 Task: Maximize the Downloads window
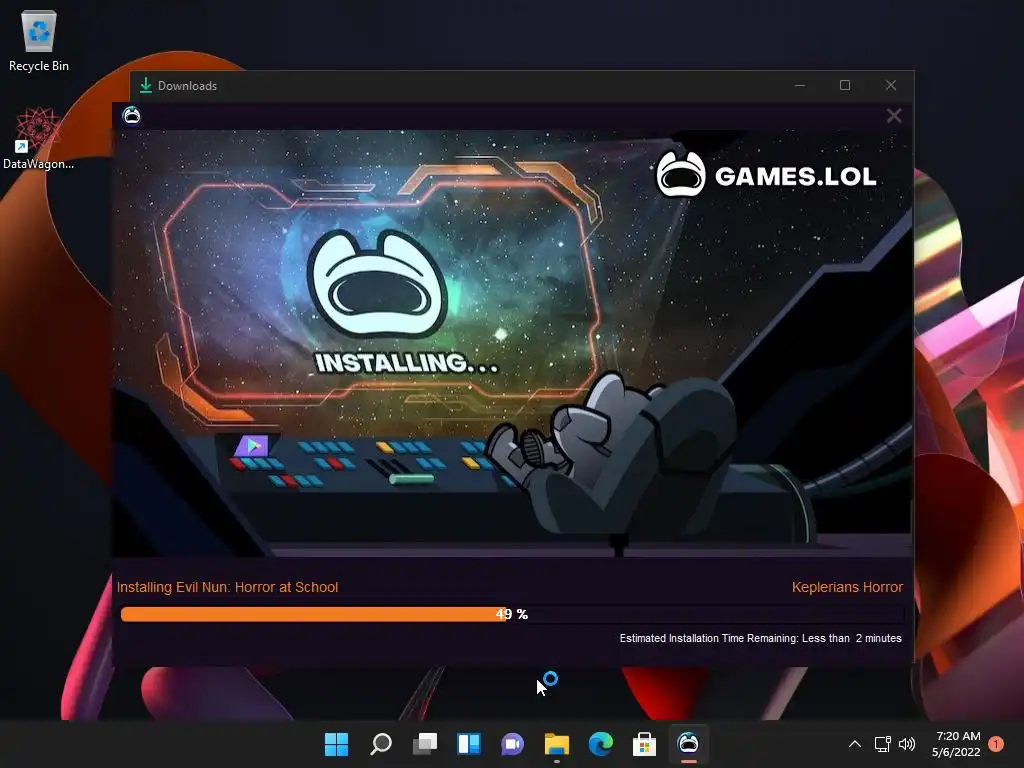pyautogui.click(x=845, y=86)
